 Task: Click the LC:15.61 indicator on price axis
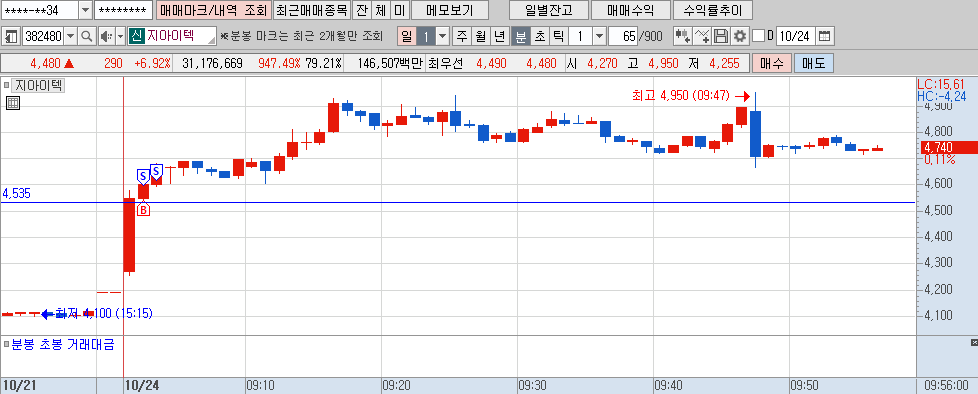pyautogui.click(x=941, y=84)
